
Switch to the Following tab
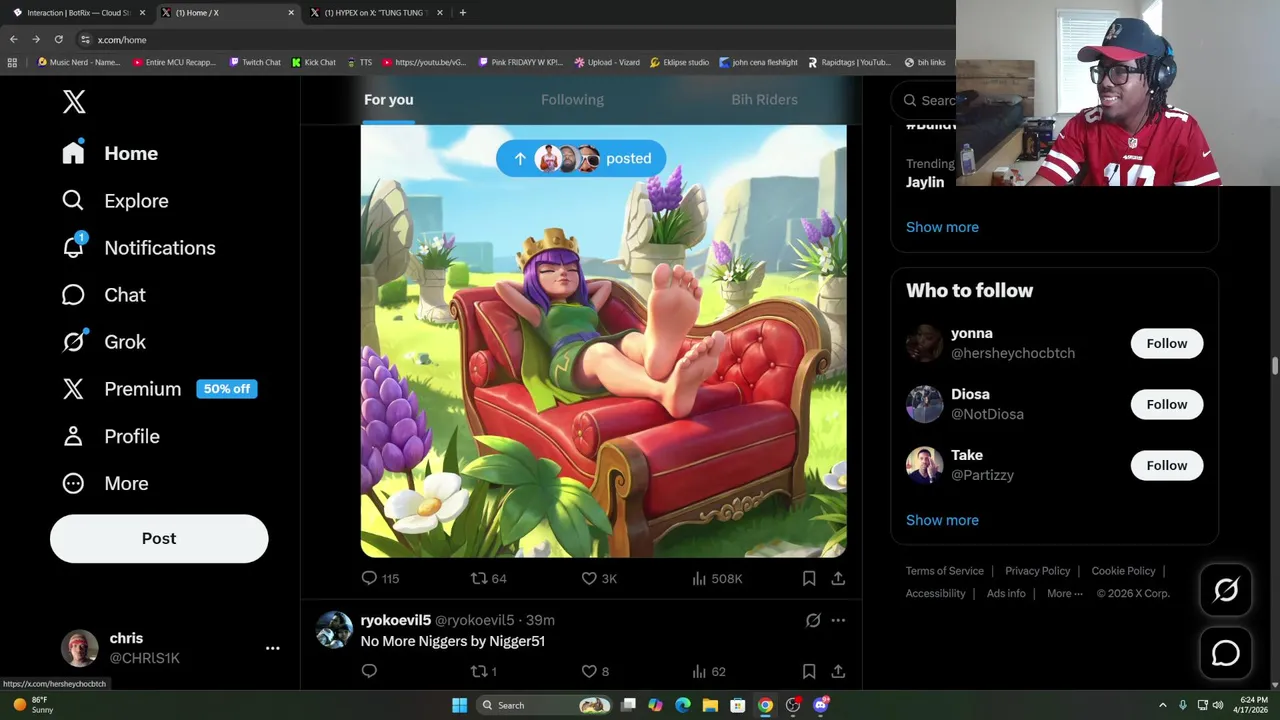(x=572, y=99)
